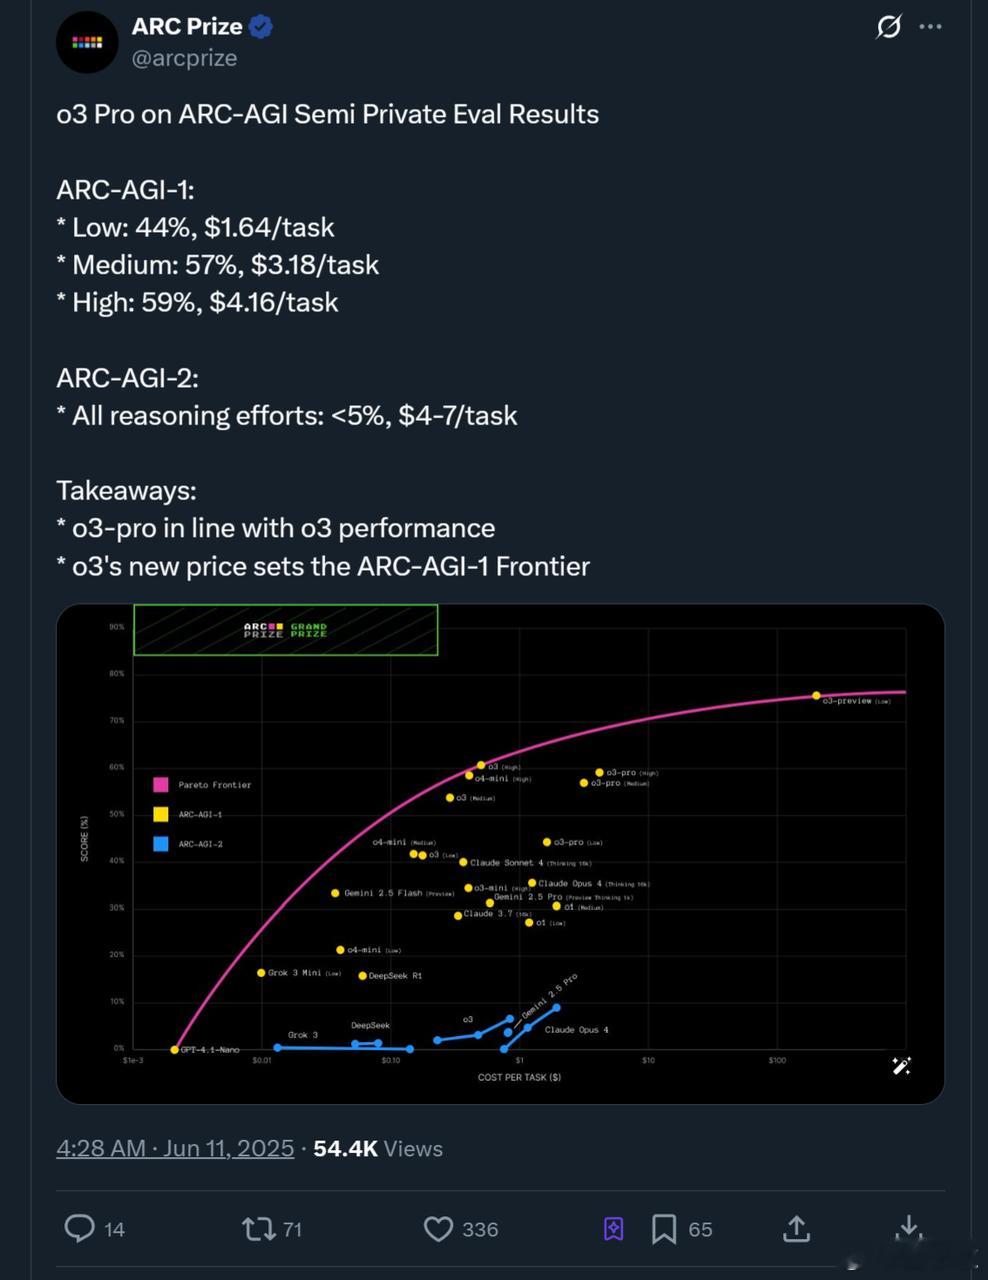Open the ARC-AGI chart image
Image resolution: width=988 pixels, height=1280 pixels.
click(x=500, y=854)
